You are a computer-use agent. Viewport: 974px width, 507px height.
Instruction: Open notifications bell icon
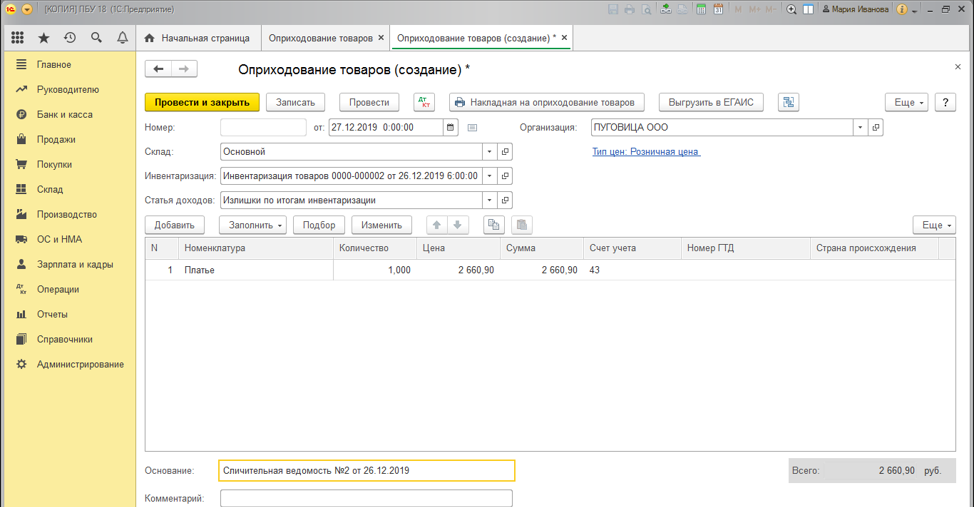(x=122, y=38)
